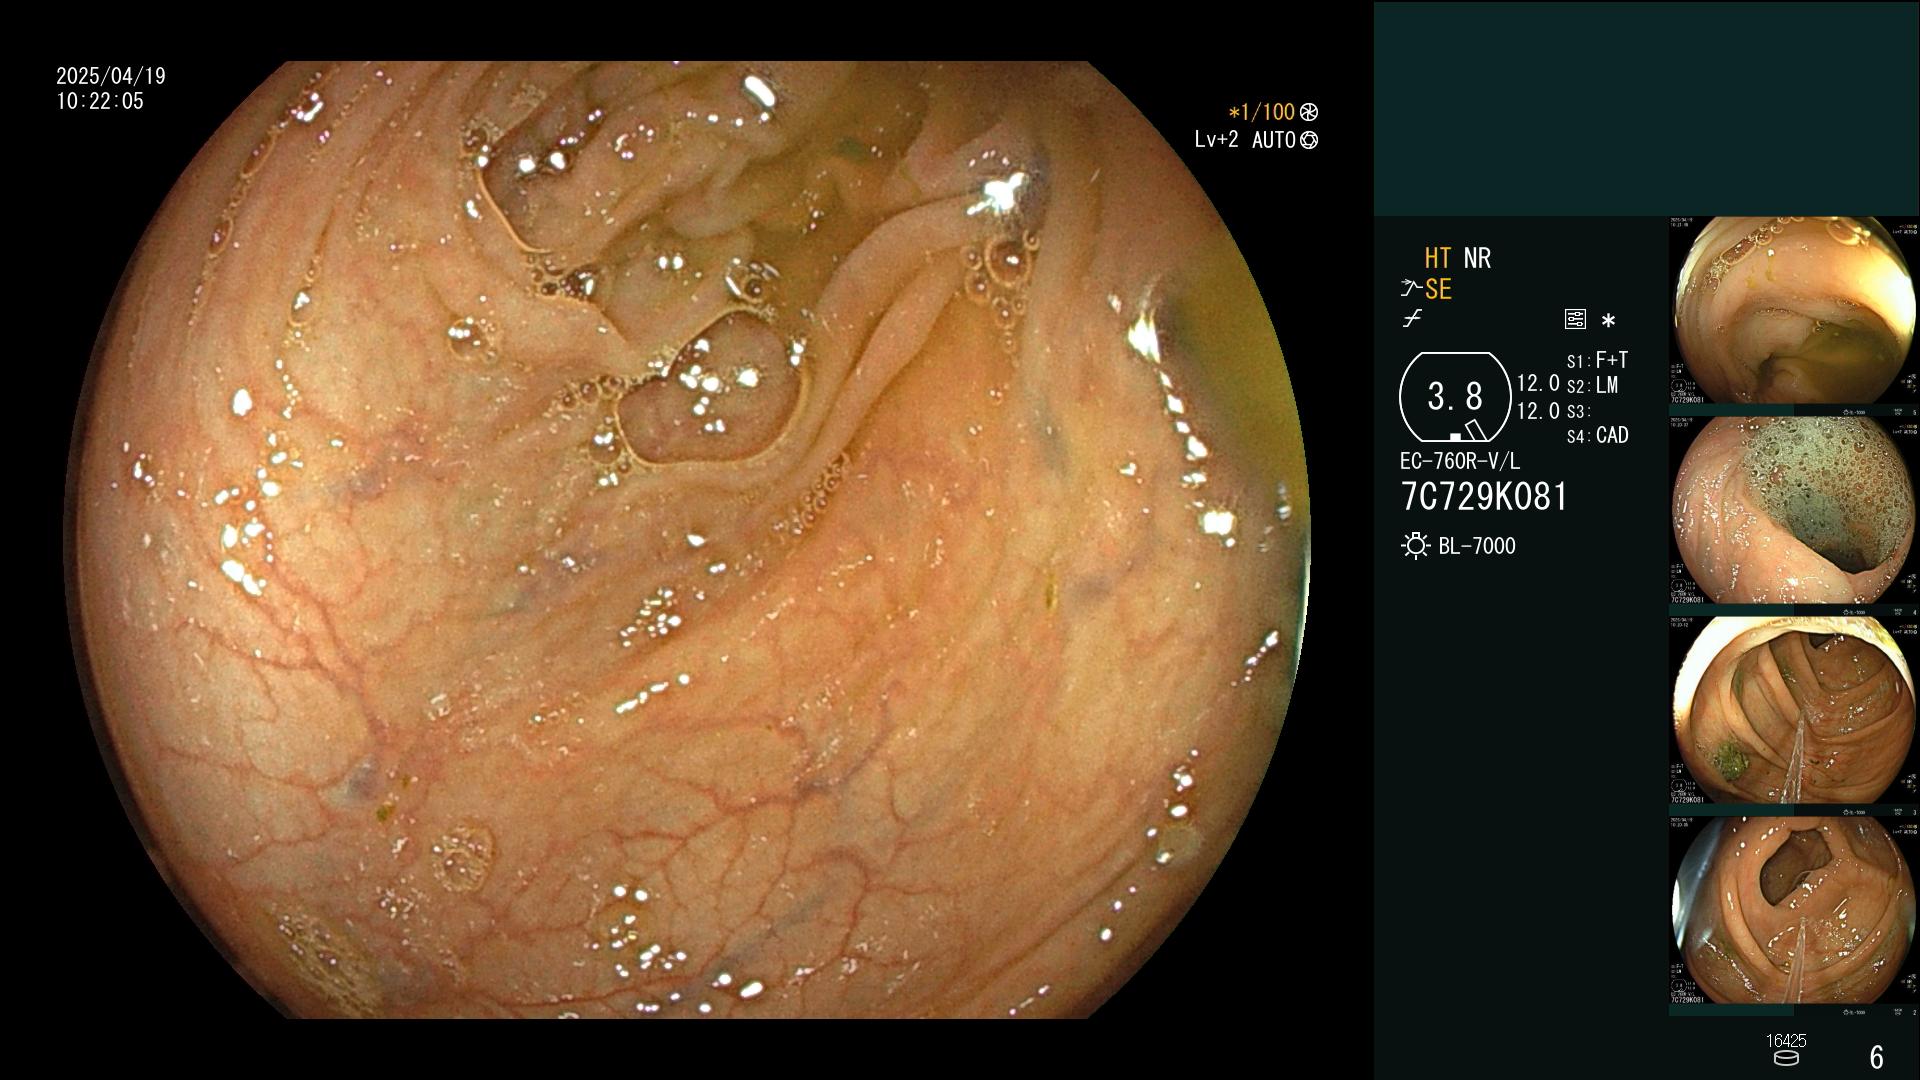Click the time 10:22:05
Screen dimensions: 1920x1080
pos(100,101)
